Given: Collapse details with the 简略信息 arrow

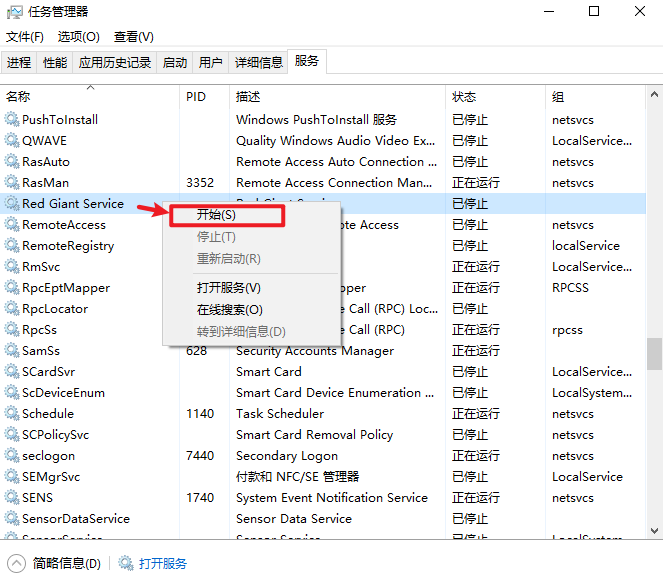Looking at the screenshot, I should click(17, 564).
